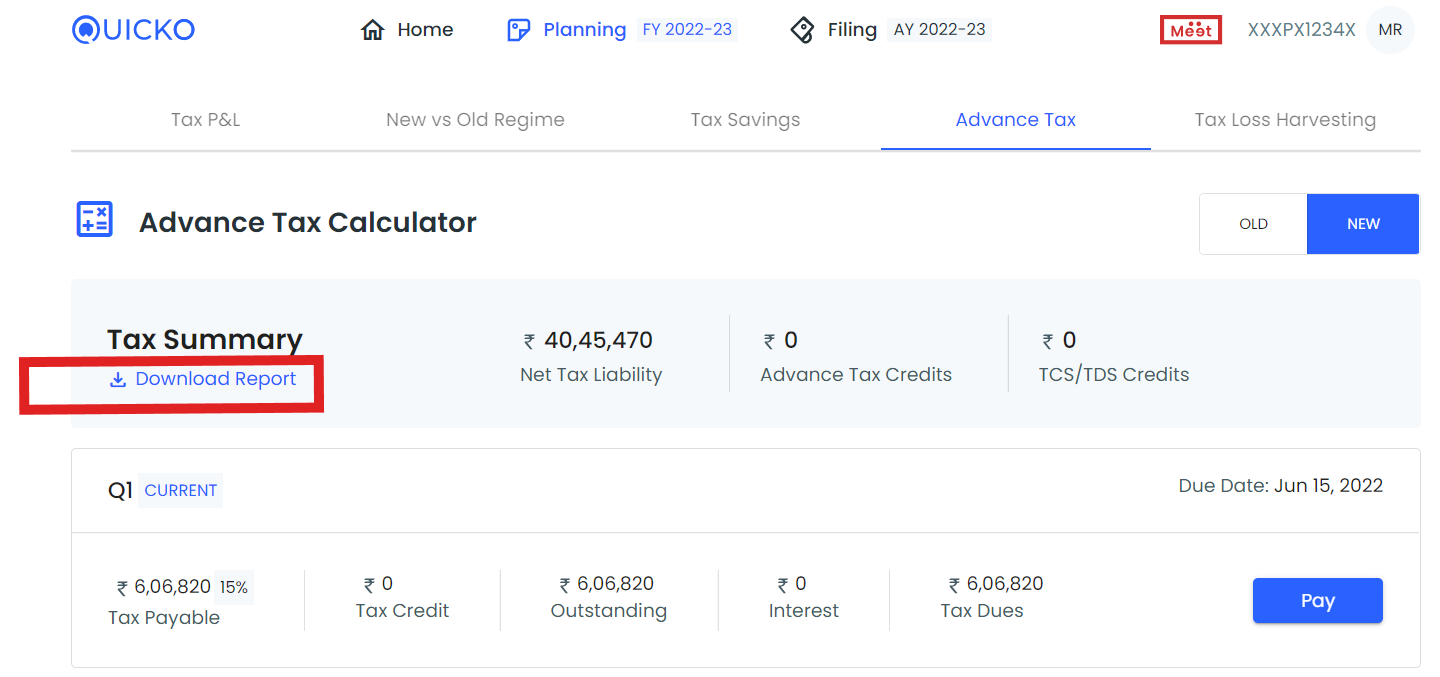Click the Quicko logo
Screen dimensions: 1440x677
click(x=133, y=29)
